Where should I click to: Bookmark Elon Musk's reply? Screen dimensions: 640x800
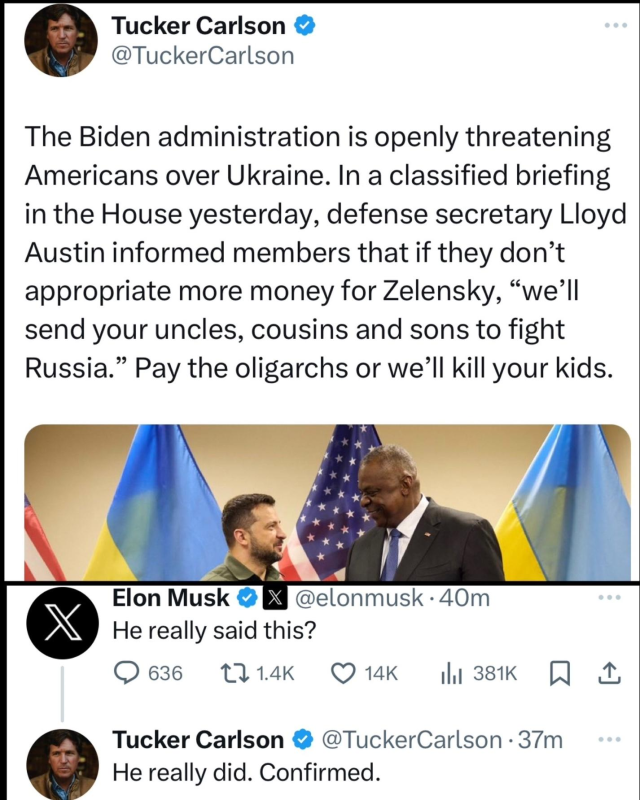[560, 674]
